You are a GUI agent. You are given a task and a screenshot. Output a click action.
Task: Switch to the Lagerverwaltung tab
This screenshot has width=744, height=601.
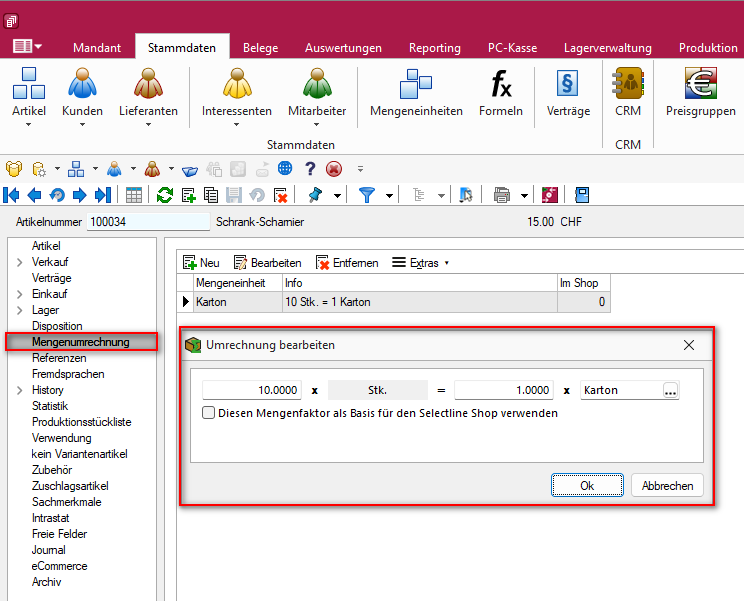coord(607,48)
